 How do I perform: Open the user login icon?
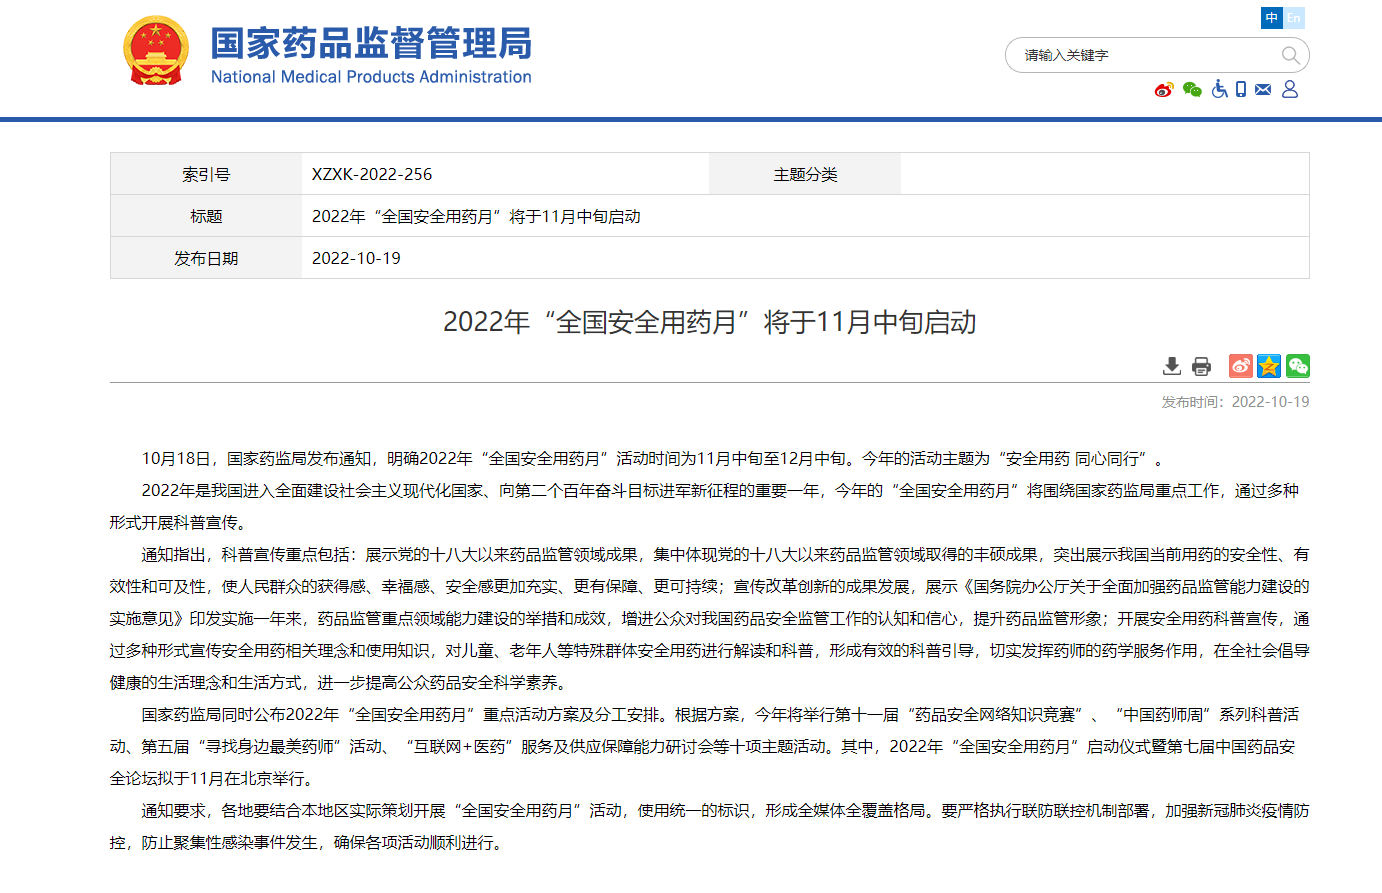pos(1290,89)
